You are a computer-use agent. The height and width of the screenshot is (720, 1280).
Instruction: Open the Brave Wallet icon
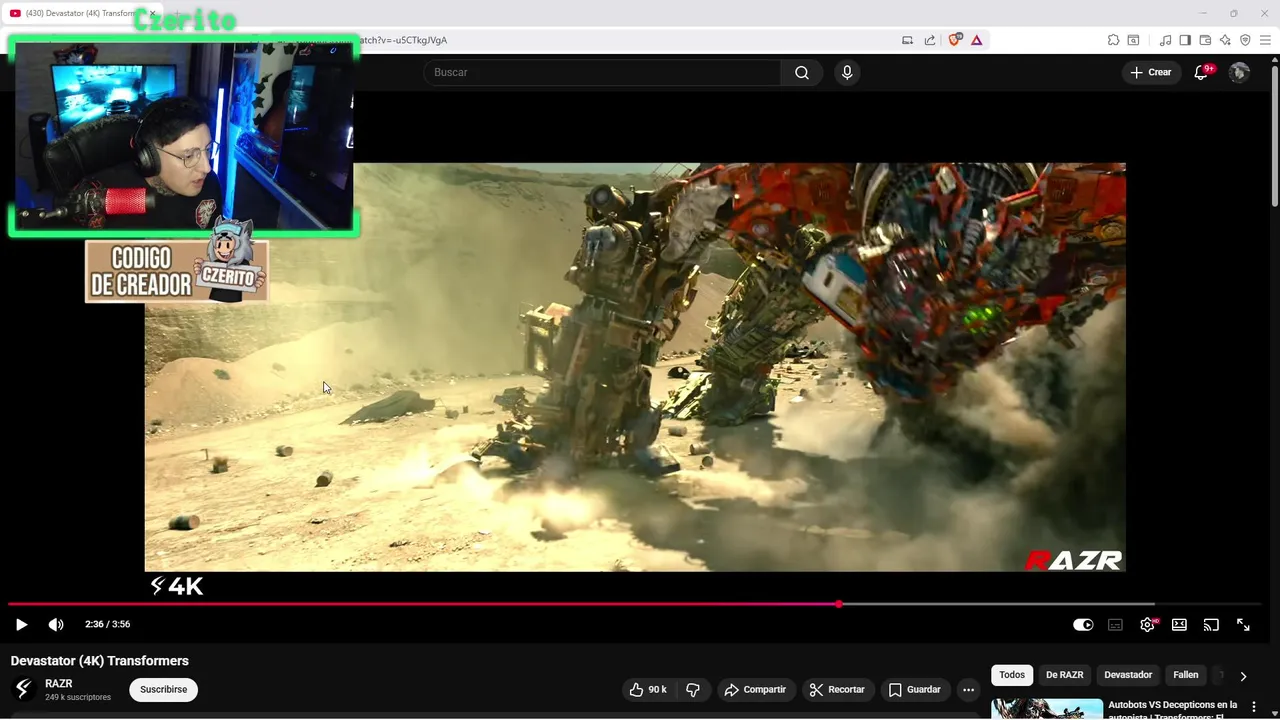click(1205, 40)
